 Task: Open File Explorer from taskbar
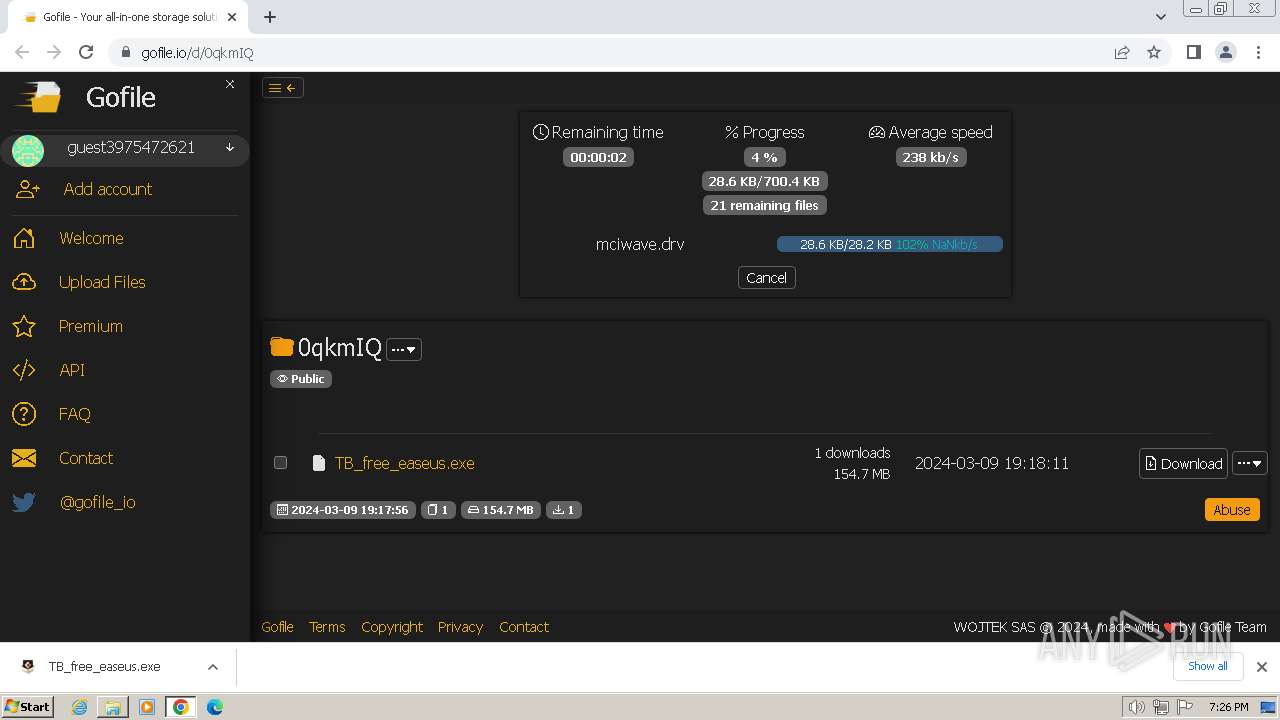[x=113, y=707]
